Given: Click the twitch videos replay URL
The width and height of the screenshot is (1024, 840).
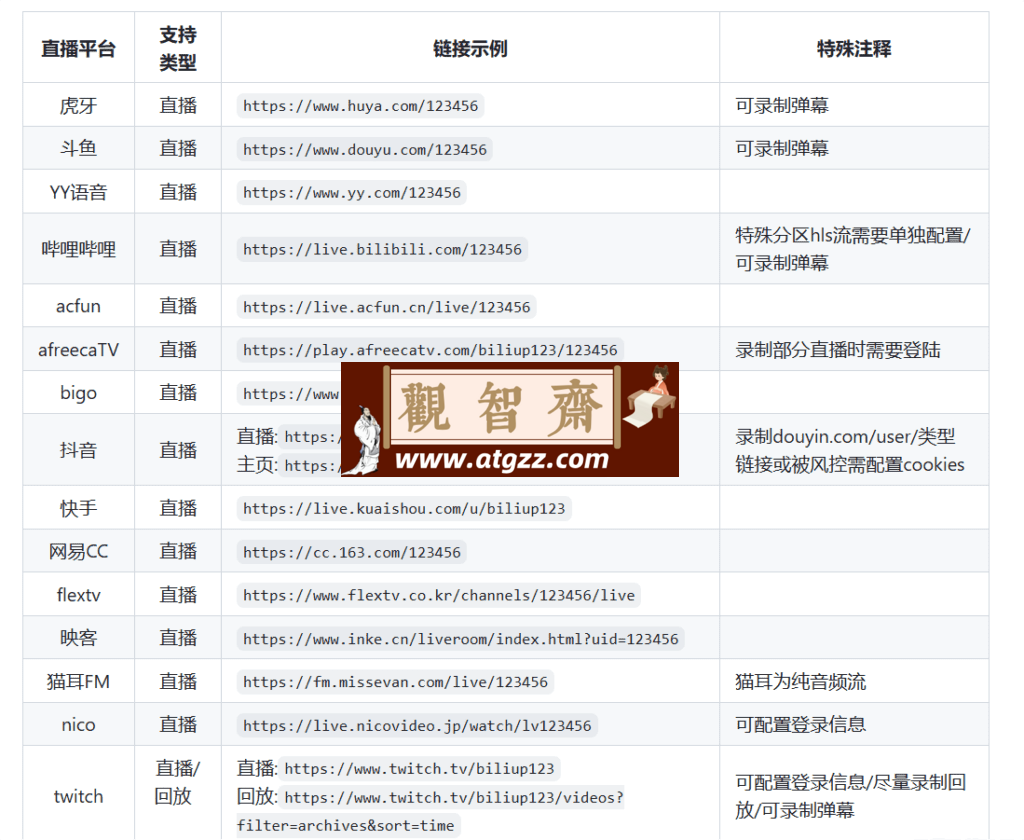Looking at the screenshot, I should [431, 811].
